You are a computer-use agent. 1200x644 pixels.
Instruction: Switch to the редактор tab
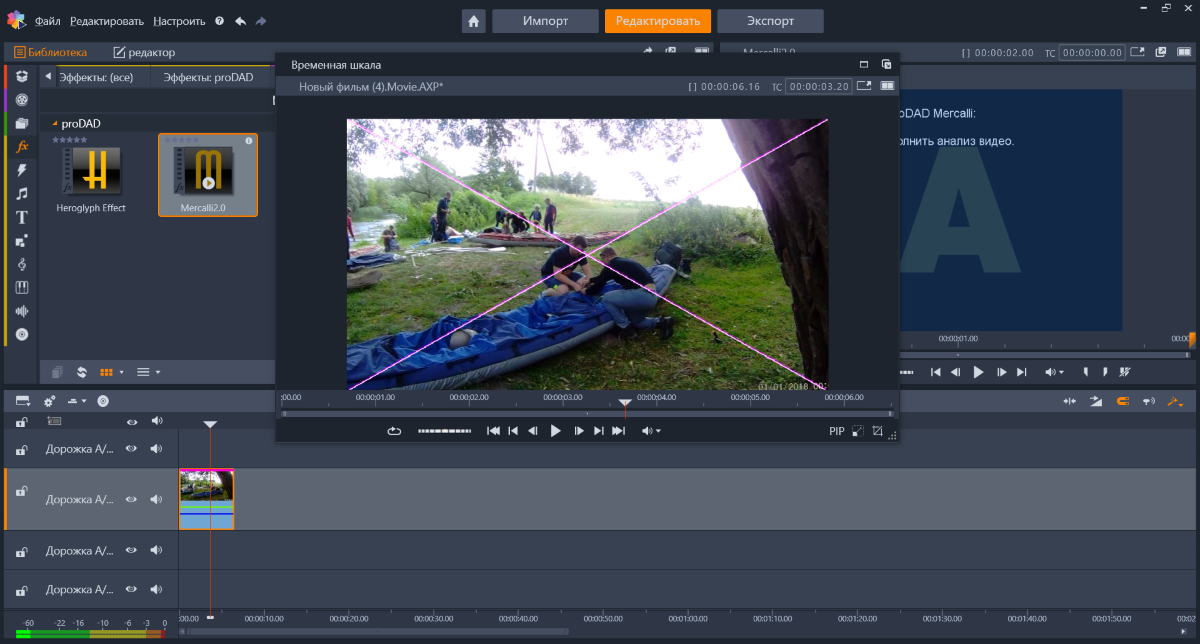144,52
